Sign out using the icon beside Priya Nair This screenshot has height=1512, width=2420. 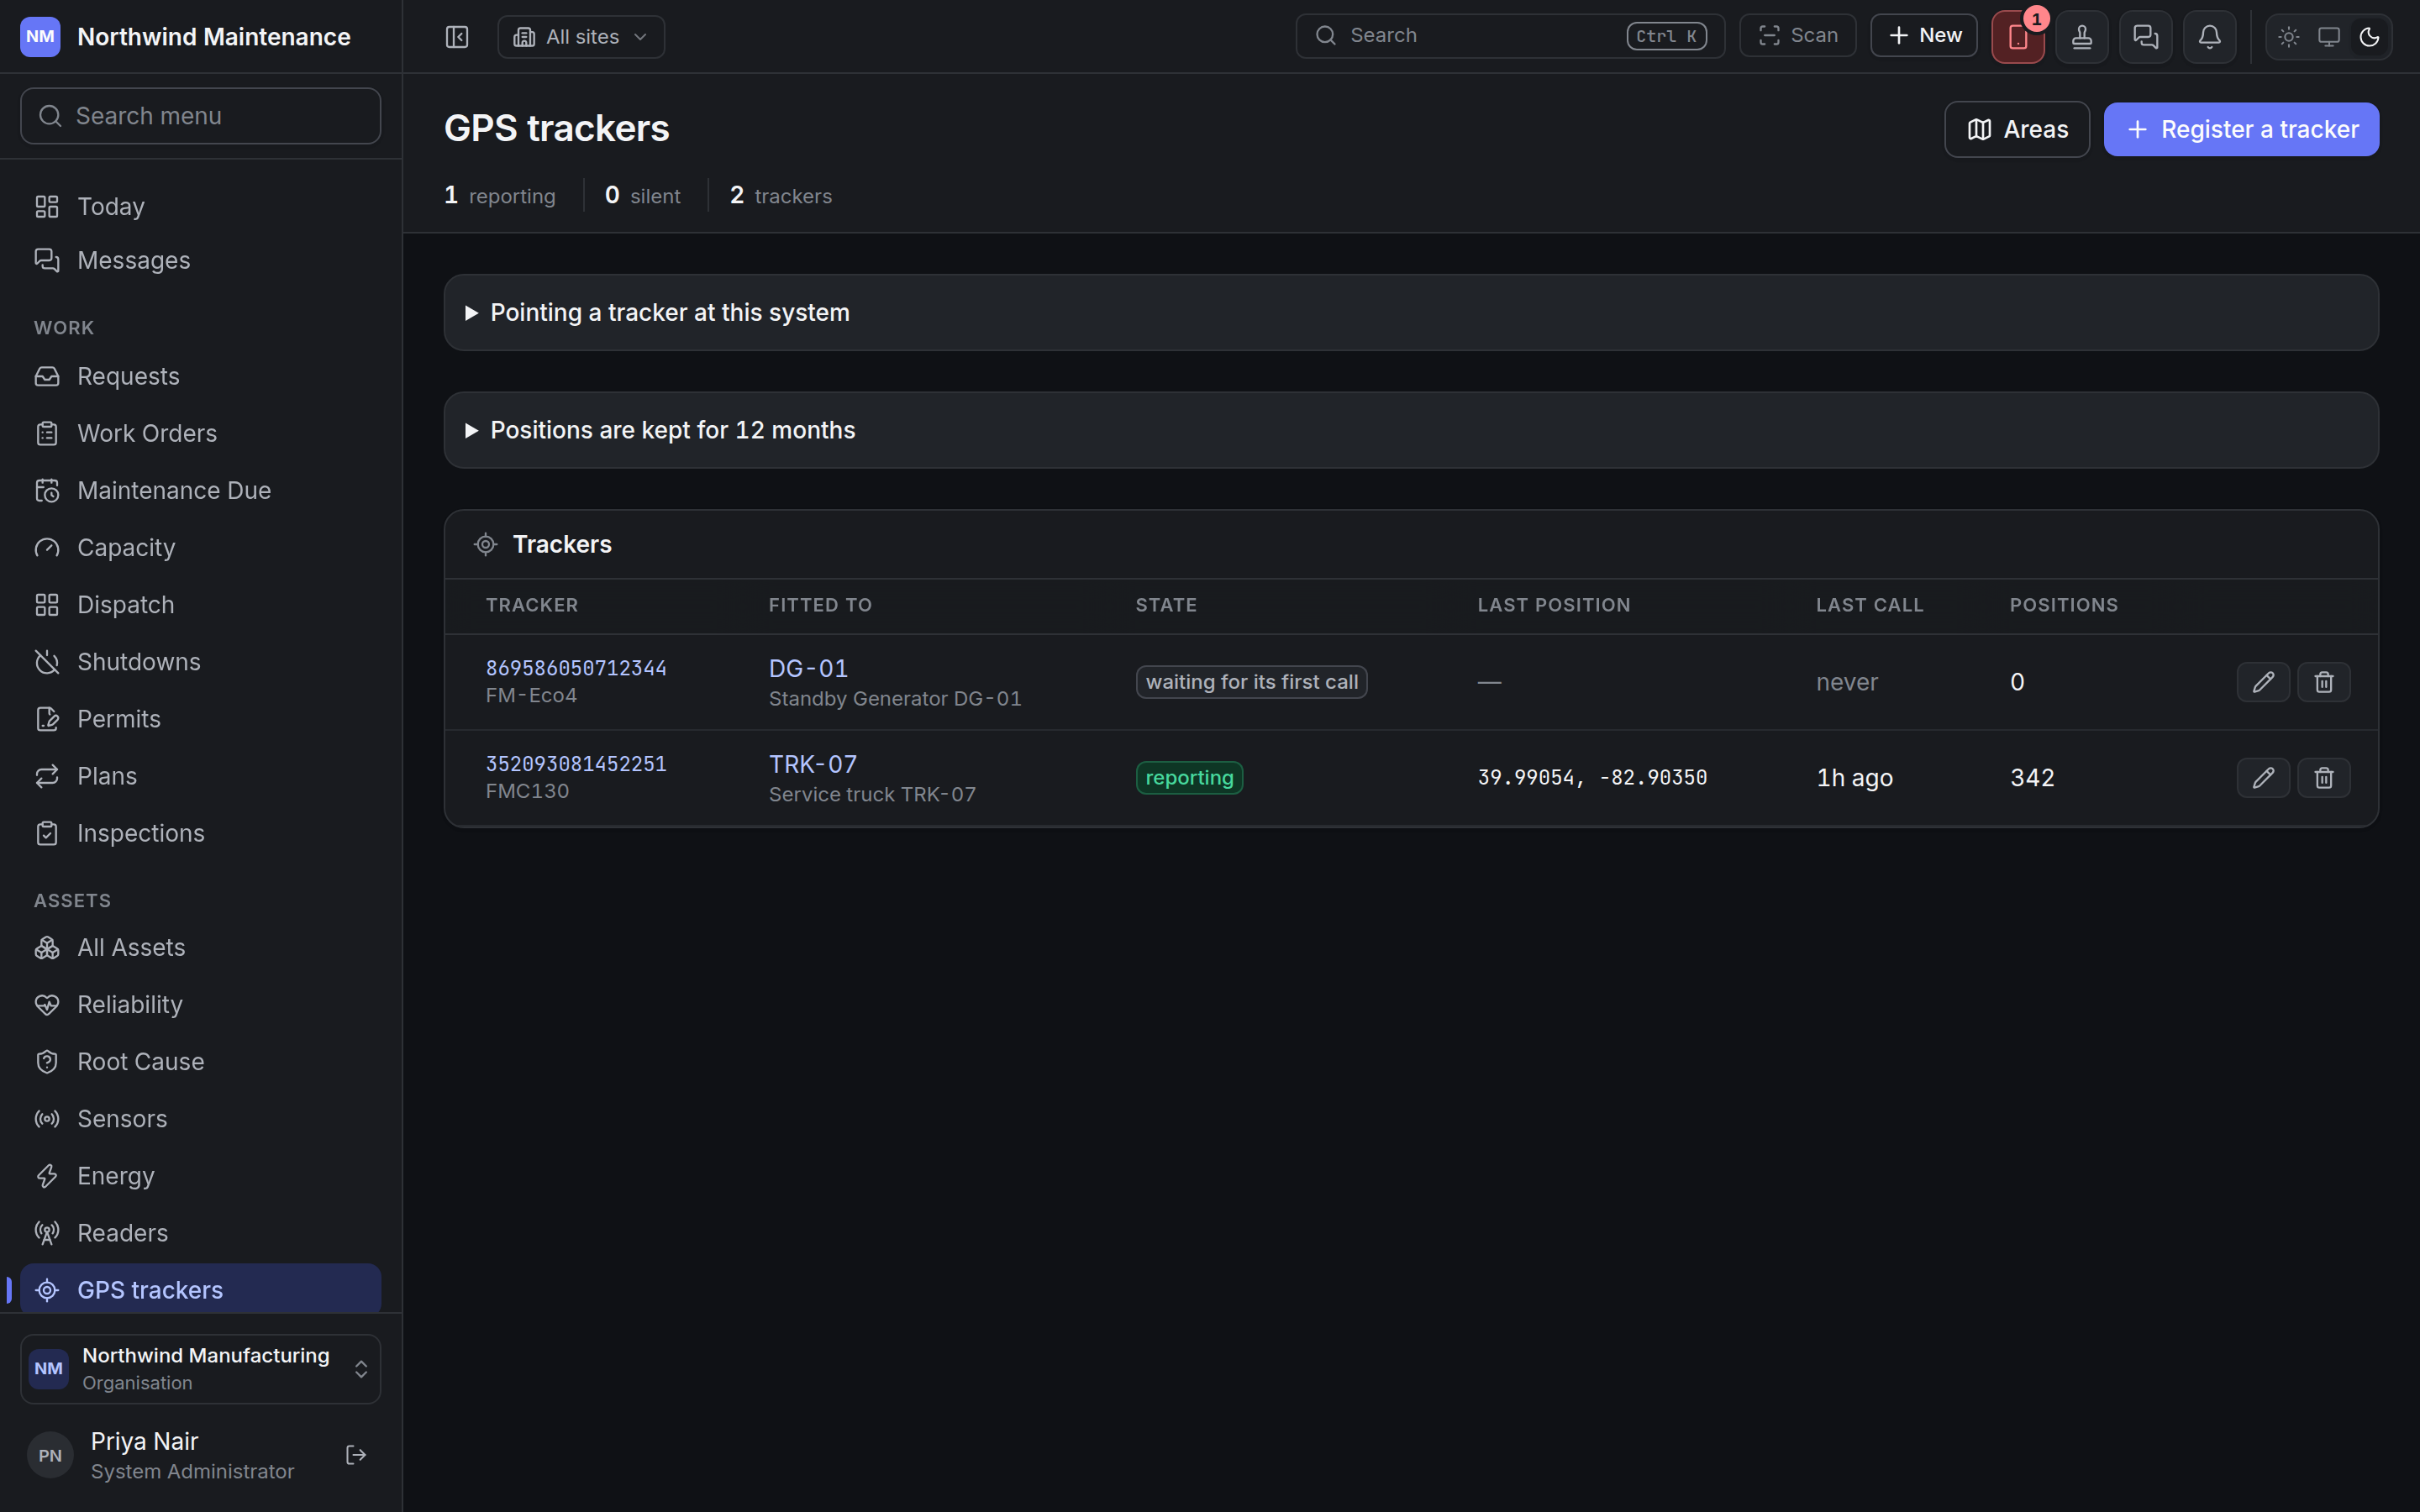point(356,1455)
